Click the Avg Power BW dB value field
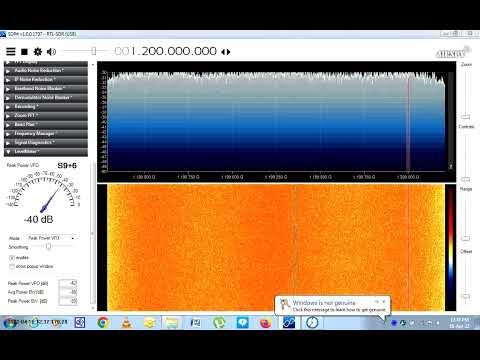The image size is (480, 360). (x=68, y=292)
